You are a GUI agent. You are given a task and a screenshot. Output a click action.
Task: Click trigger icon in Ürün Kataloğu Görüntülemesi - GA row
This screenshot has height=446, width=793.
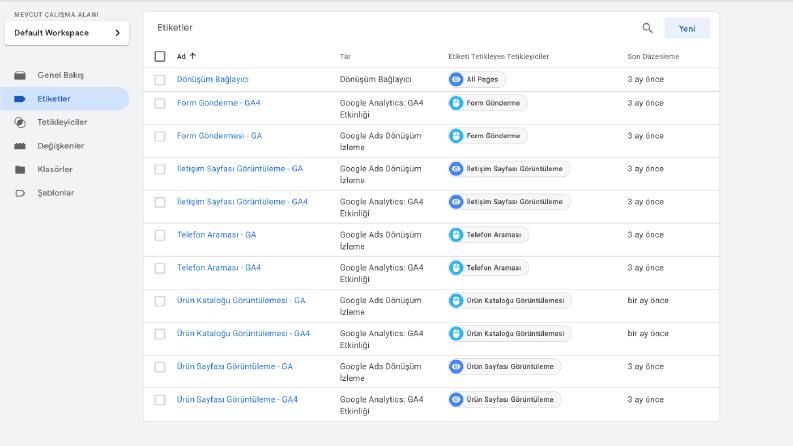click(456, 300)
